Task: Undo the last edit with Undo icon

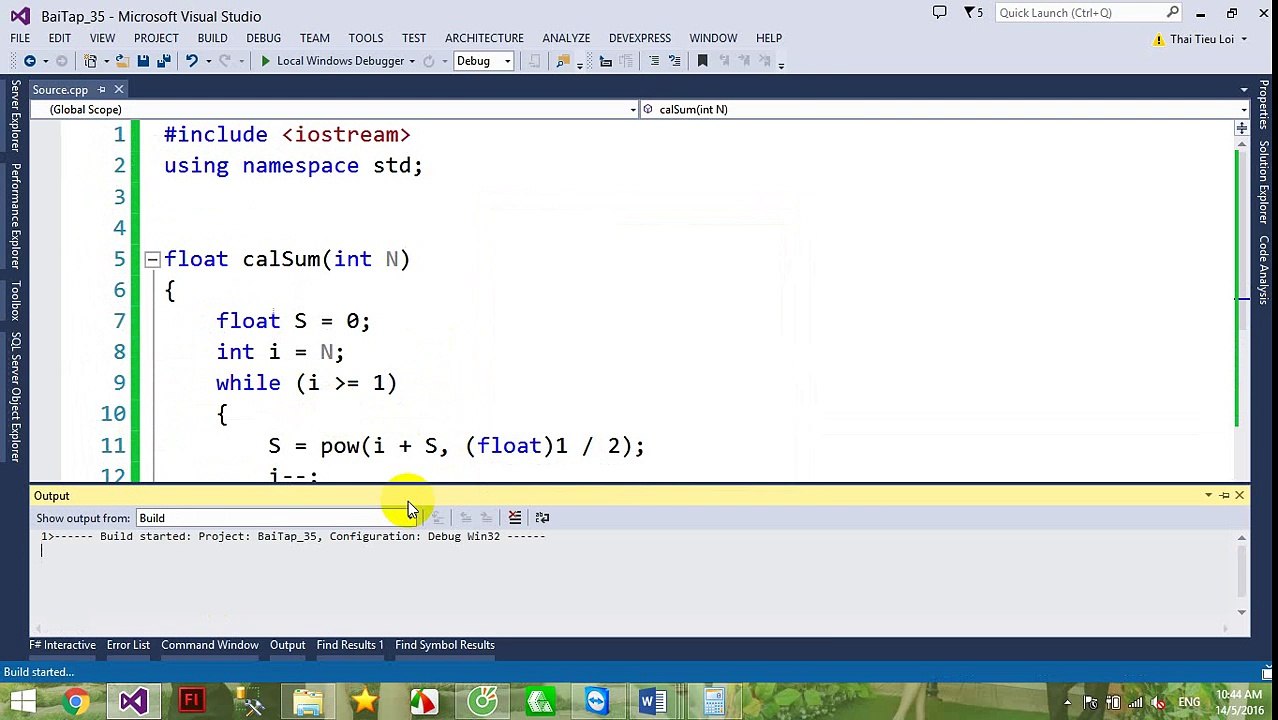Action: 191,61
